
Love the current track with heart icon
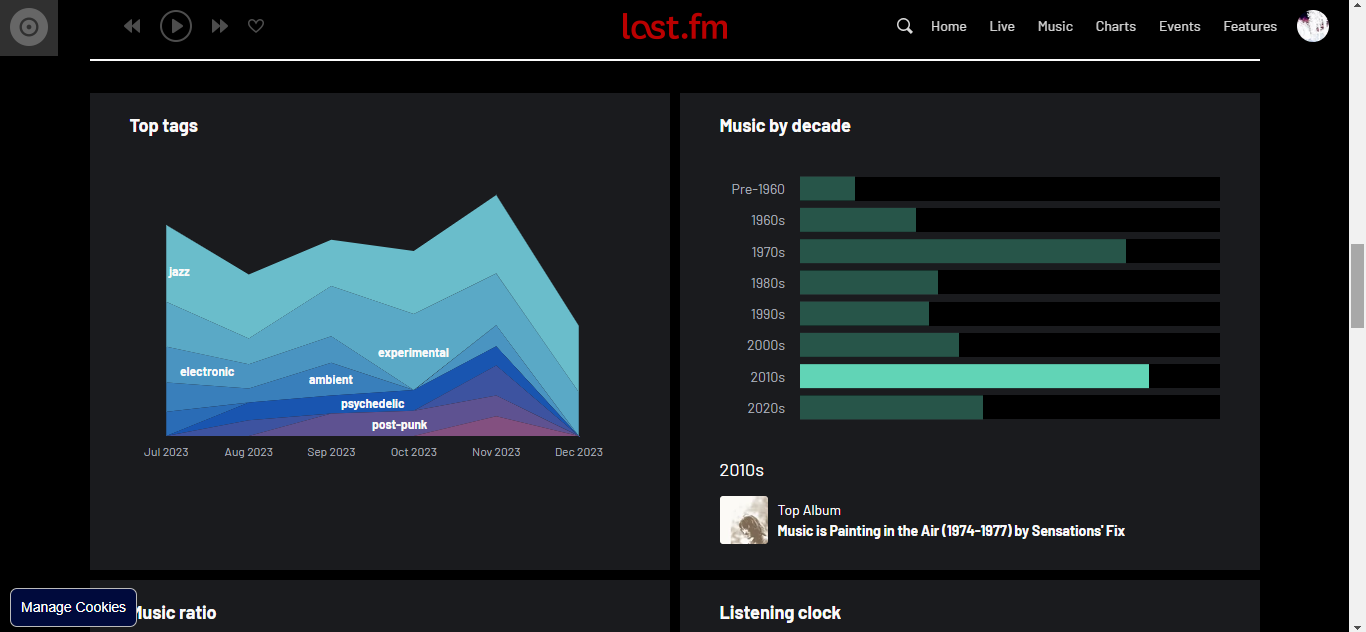(x=256, y=26)
